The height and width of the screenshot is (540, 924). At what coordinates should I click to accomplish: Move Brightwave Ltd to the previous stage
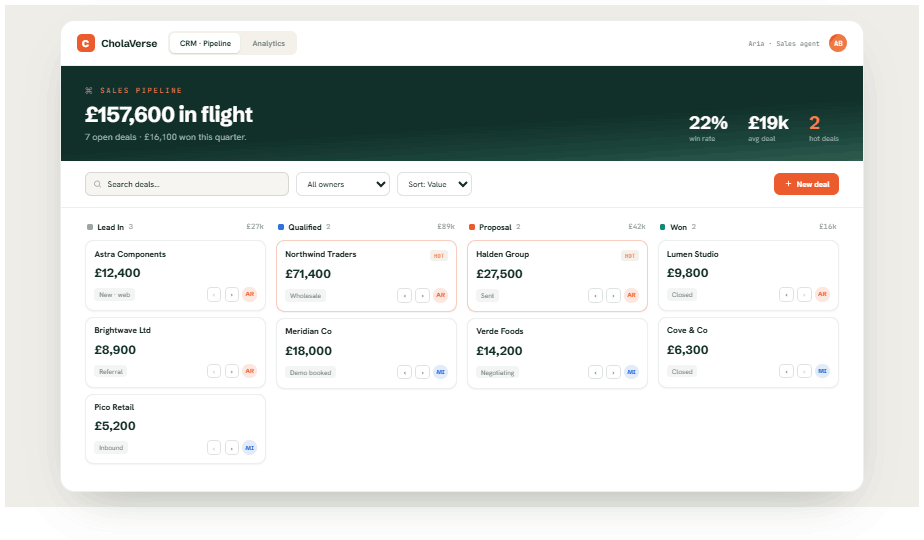[x=214, y=371]
